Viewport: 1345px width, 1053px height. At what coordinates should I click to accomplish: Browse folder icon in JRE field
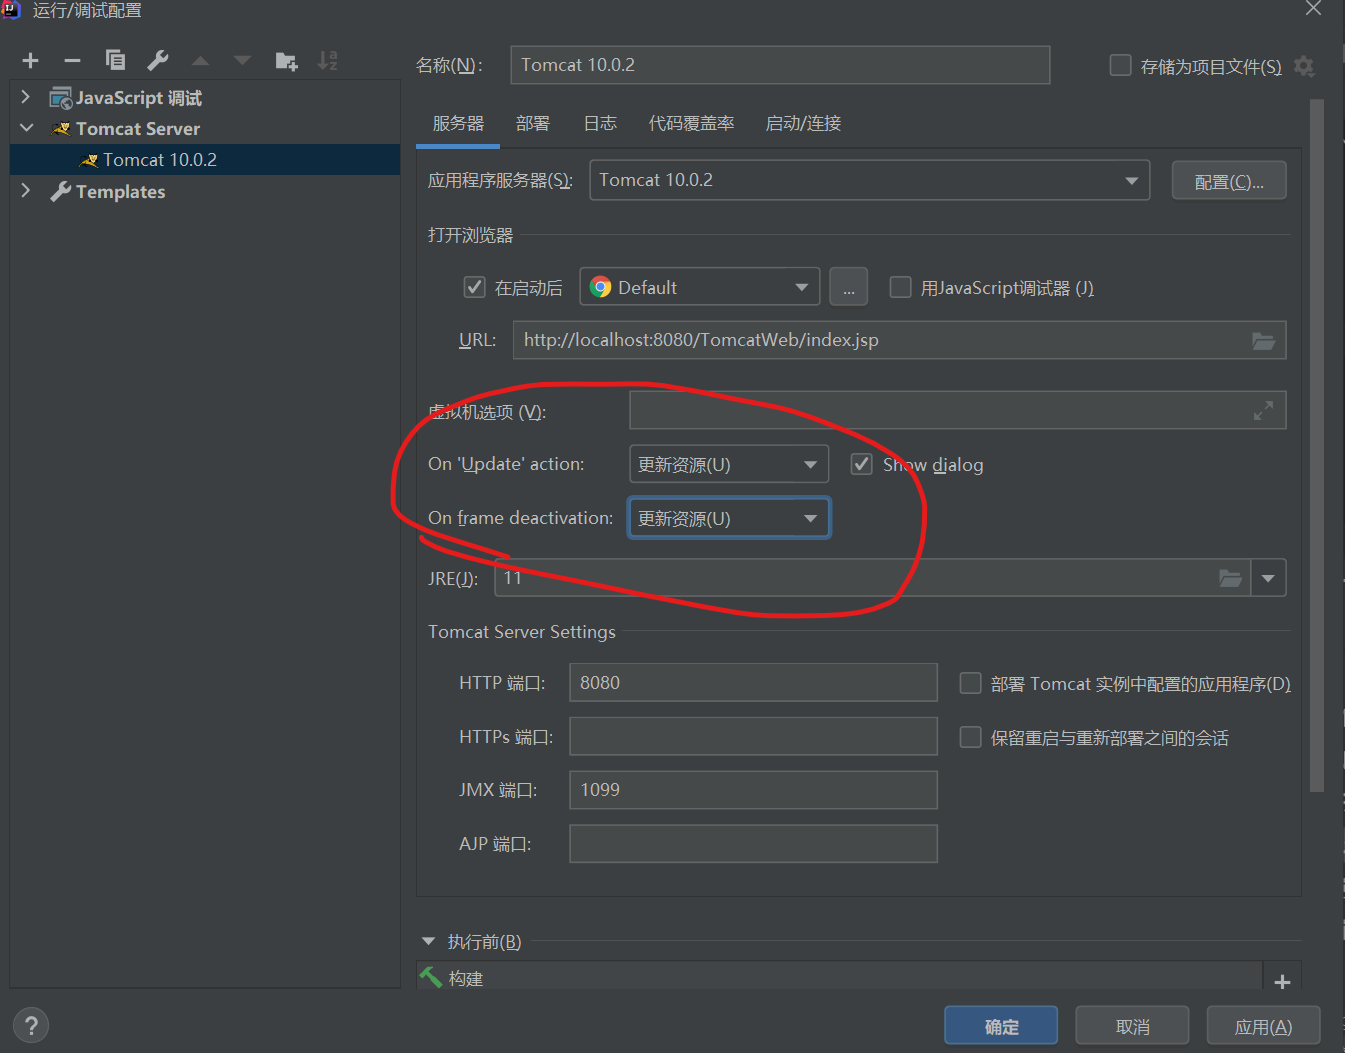[x=1230, y=578]
